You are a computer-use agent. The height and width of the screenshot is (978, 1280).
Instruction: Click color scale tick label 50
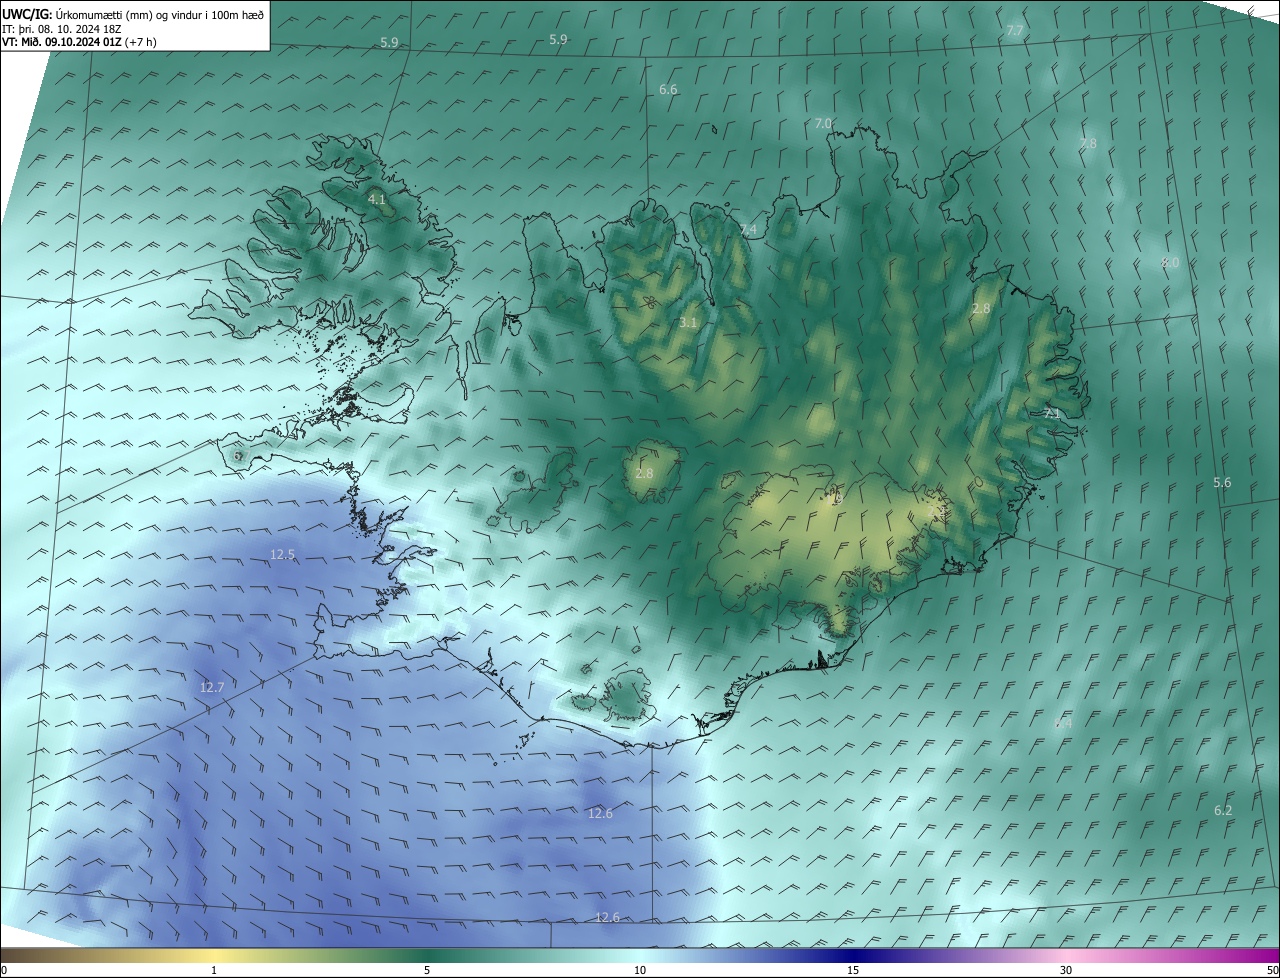pos(1271,971)
